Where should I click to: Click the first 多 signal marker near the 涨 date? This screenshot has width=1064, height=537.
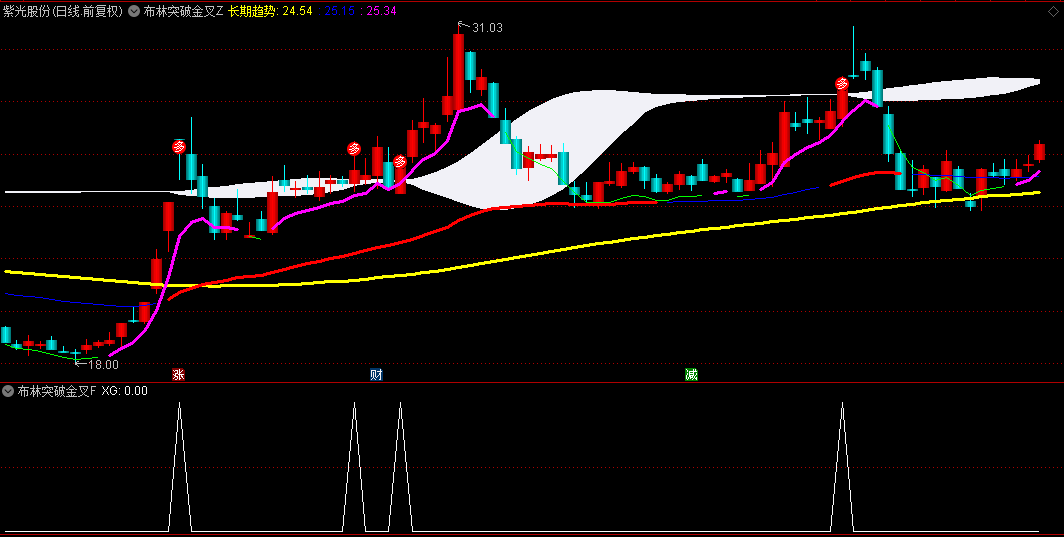pyautogui.click(x=178, y=146)
